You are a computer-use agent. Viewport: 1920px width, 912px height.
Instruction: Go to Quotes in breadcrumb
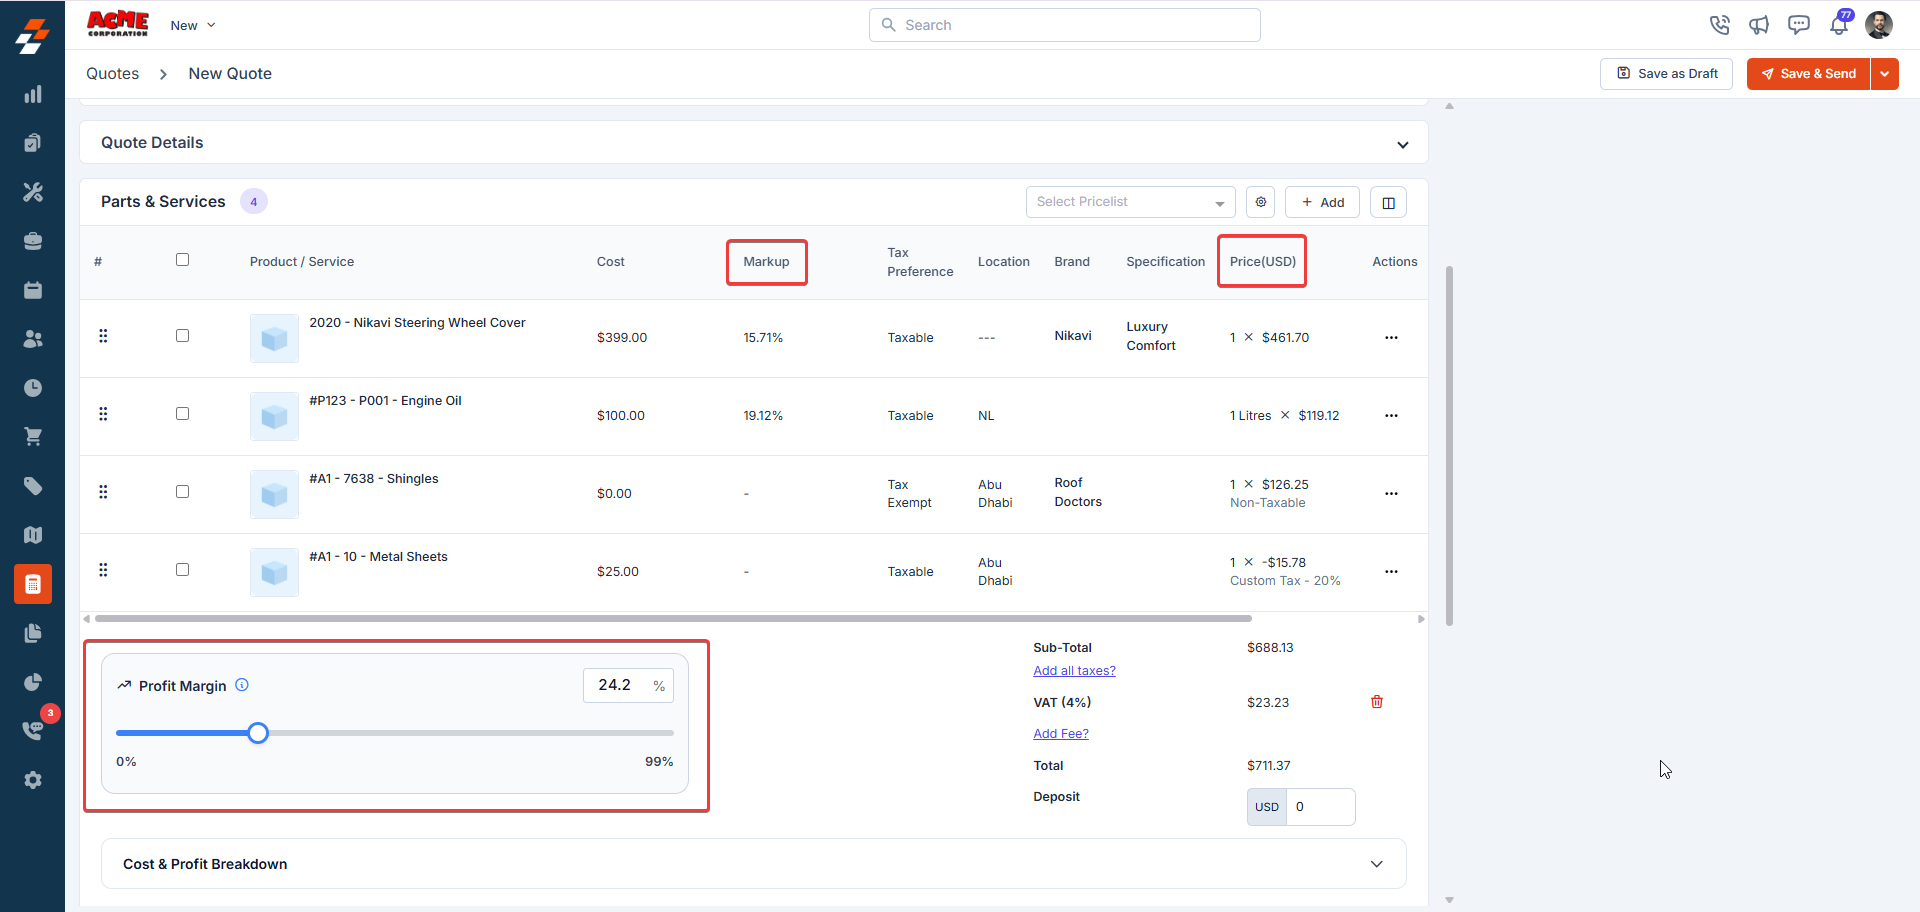click(x=112, y=74)
